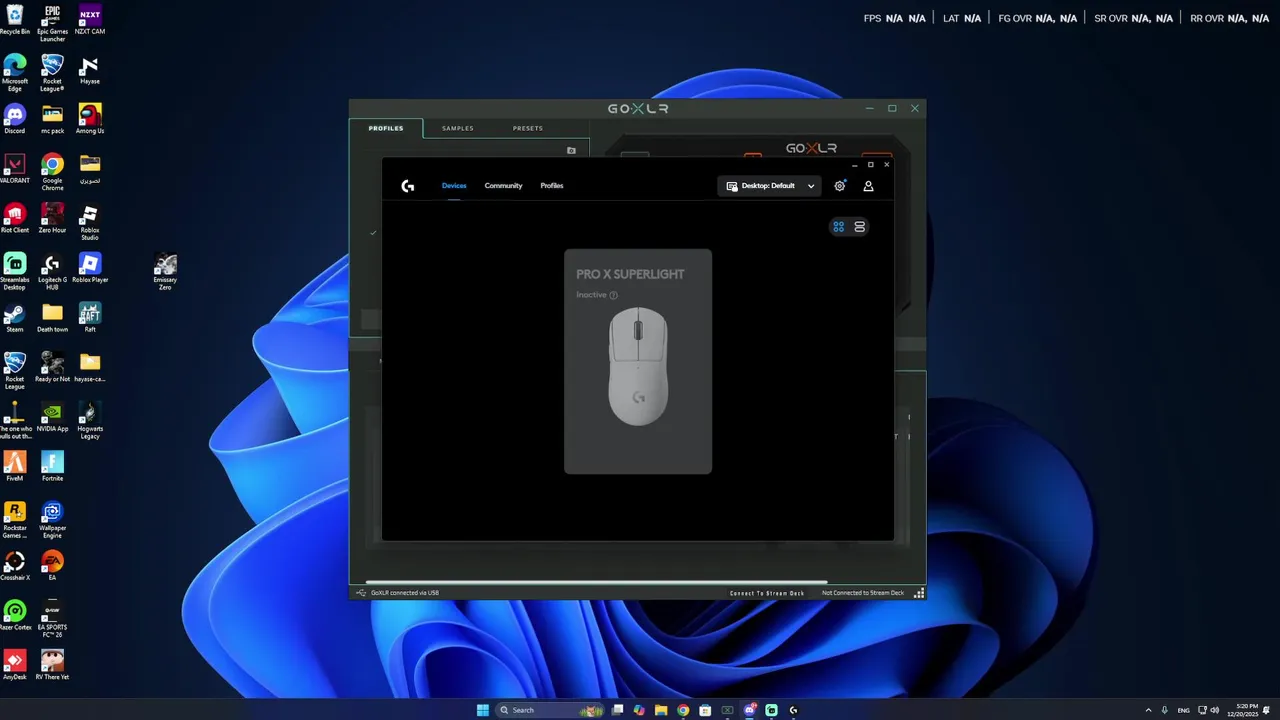Screen dimensions: 1280x720
Task: Open the Recycle Bin desktop icon
Action: click(15, 20)
